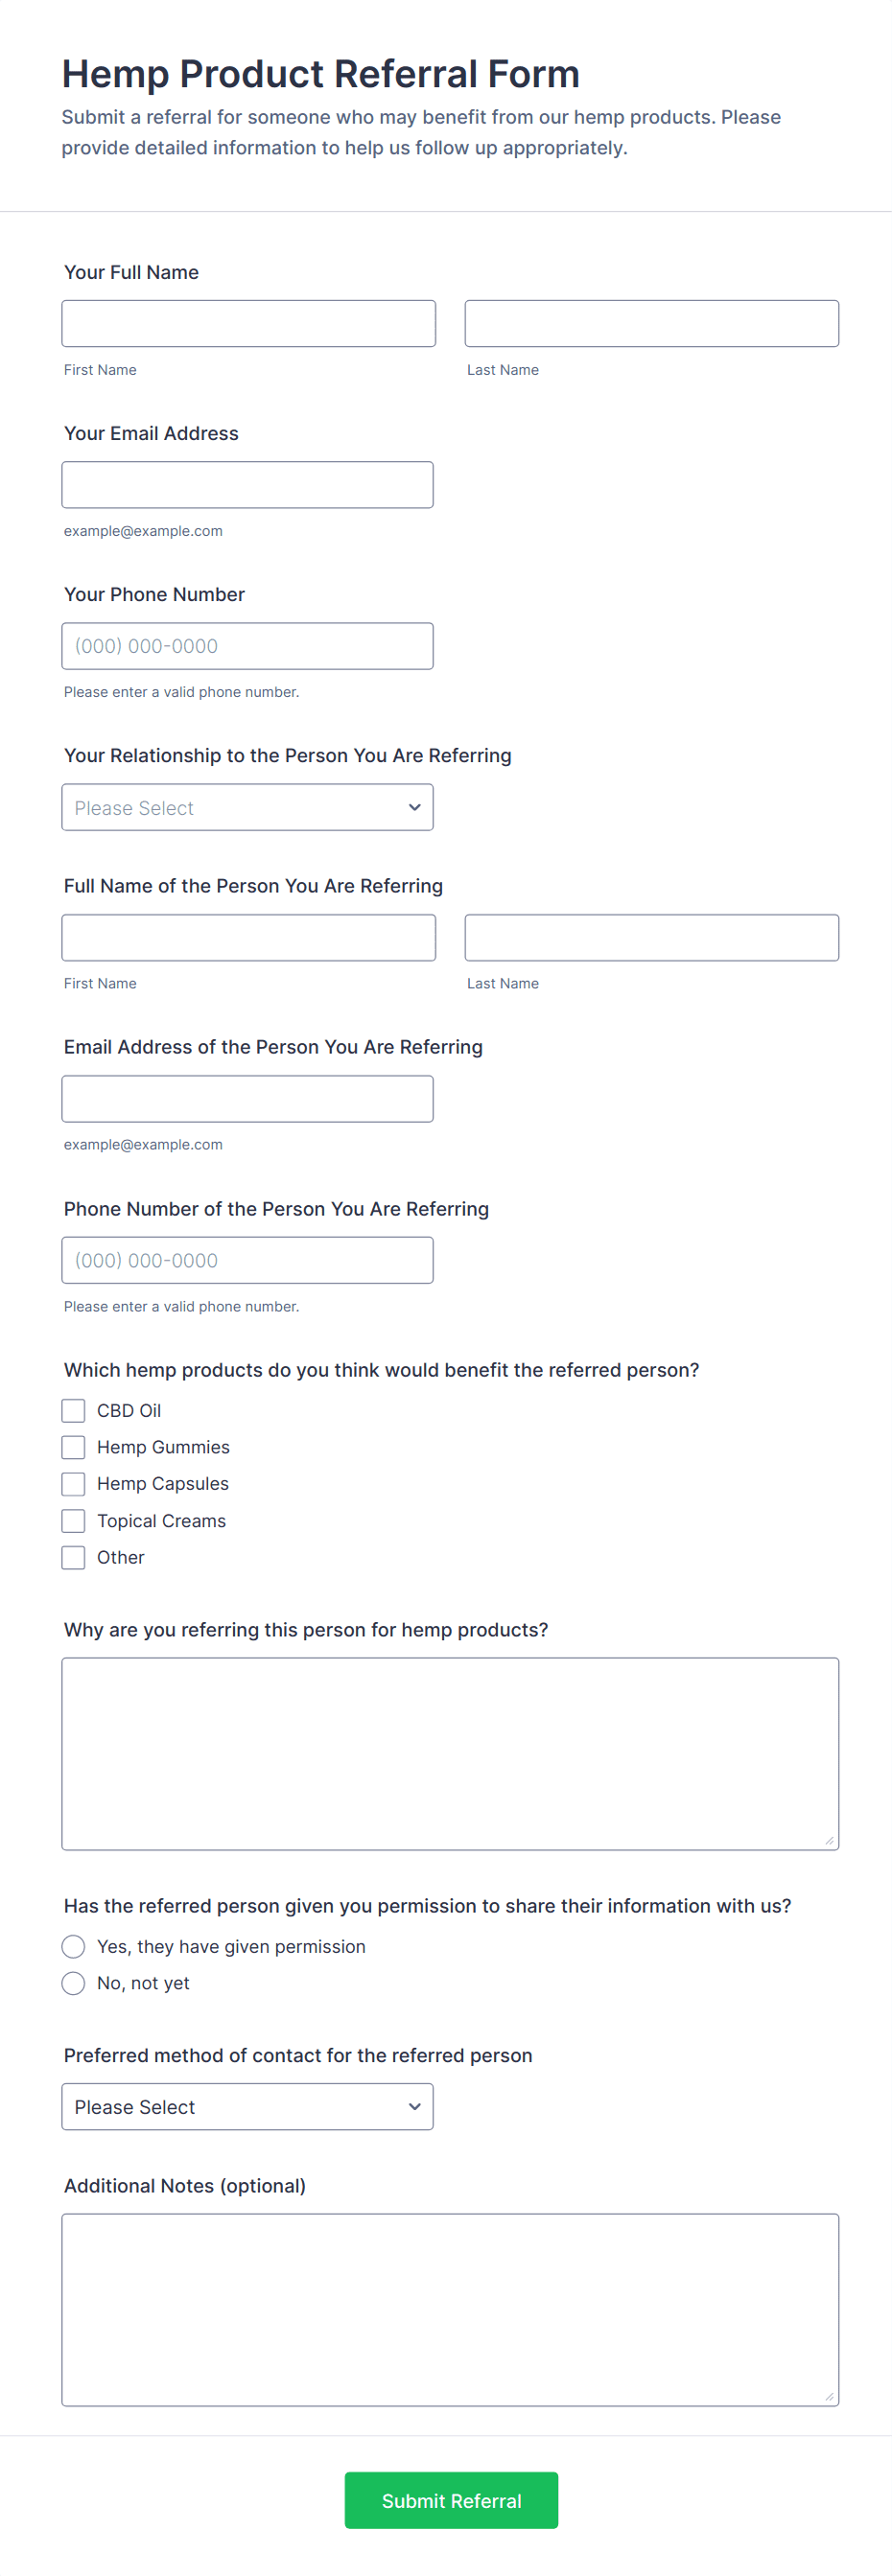
Task: Open the relationship Please Select dropdown
Action: [247, 807]
